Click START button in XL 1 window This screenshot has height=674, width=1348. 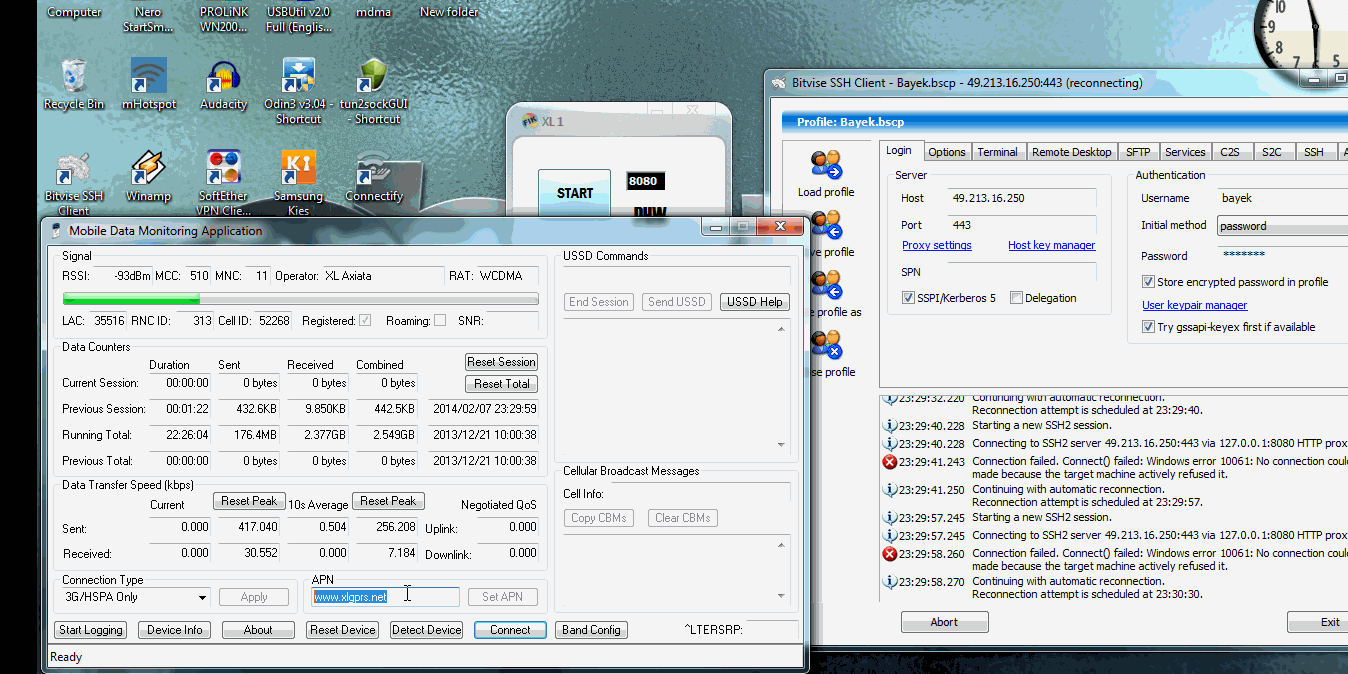click(575, 193)
